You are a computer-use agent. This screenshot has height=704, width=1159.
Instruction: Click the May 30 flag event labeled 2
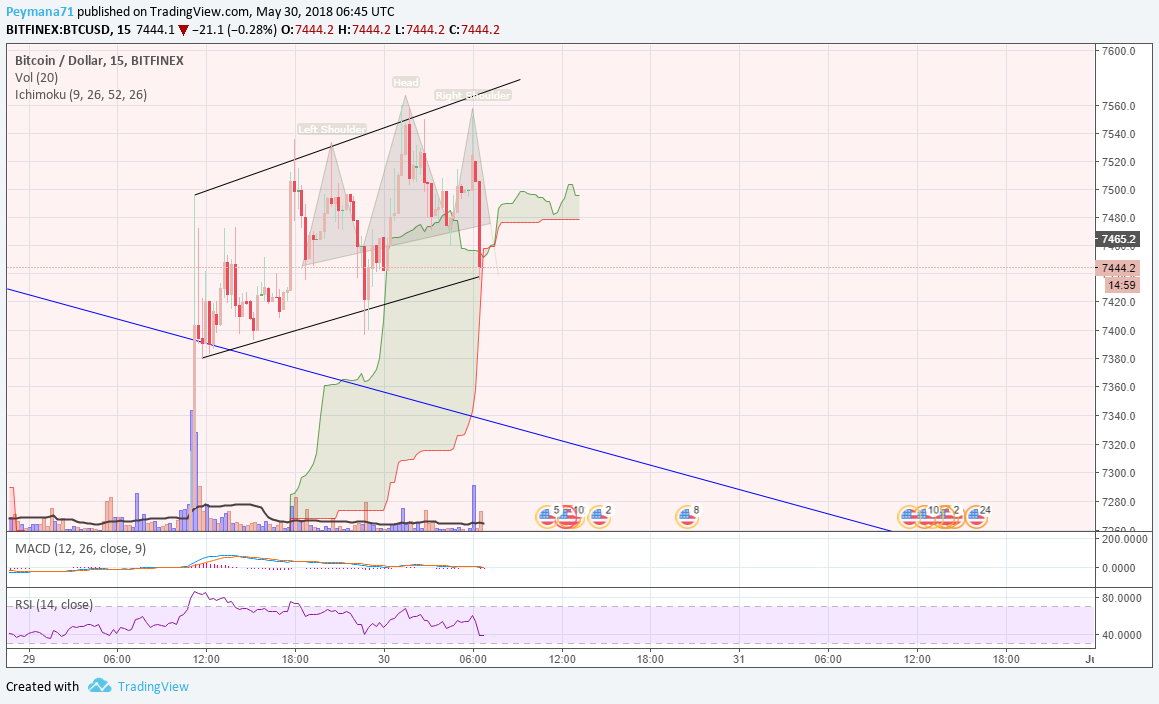[599, 517]
